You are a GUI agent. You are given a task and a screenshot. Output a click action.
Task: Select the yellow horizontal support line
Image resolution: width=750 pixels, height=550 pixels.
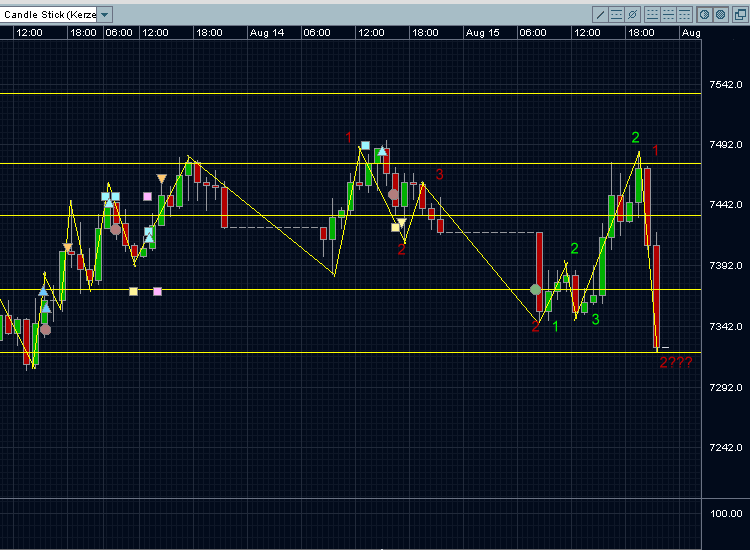300,352
